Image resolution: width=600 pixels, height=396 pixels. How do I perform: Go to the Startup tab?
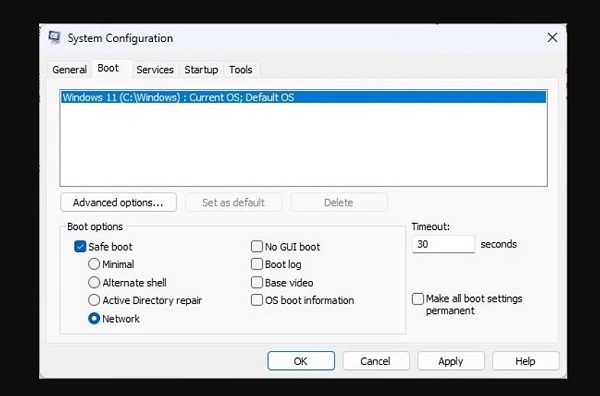pos(201,70)
